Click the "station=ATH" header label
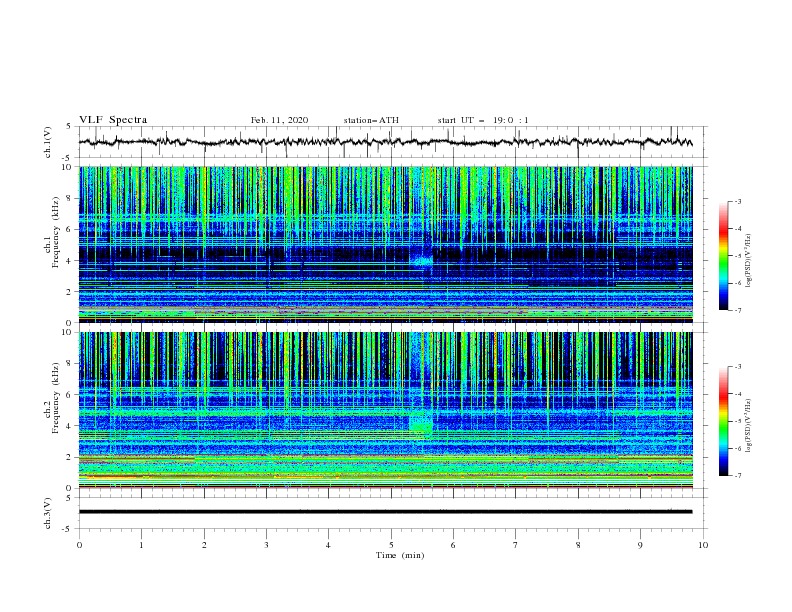792x612 pixels. click(x=371, y=120)
